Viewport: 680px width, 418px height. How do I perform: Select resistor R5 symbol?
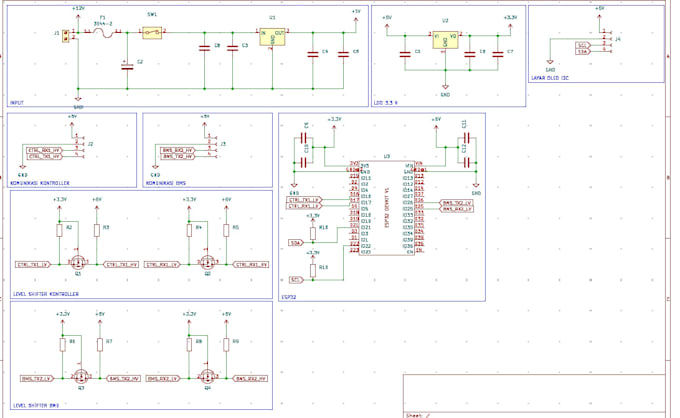226,230
